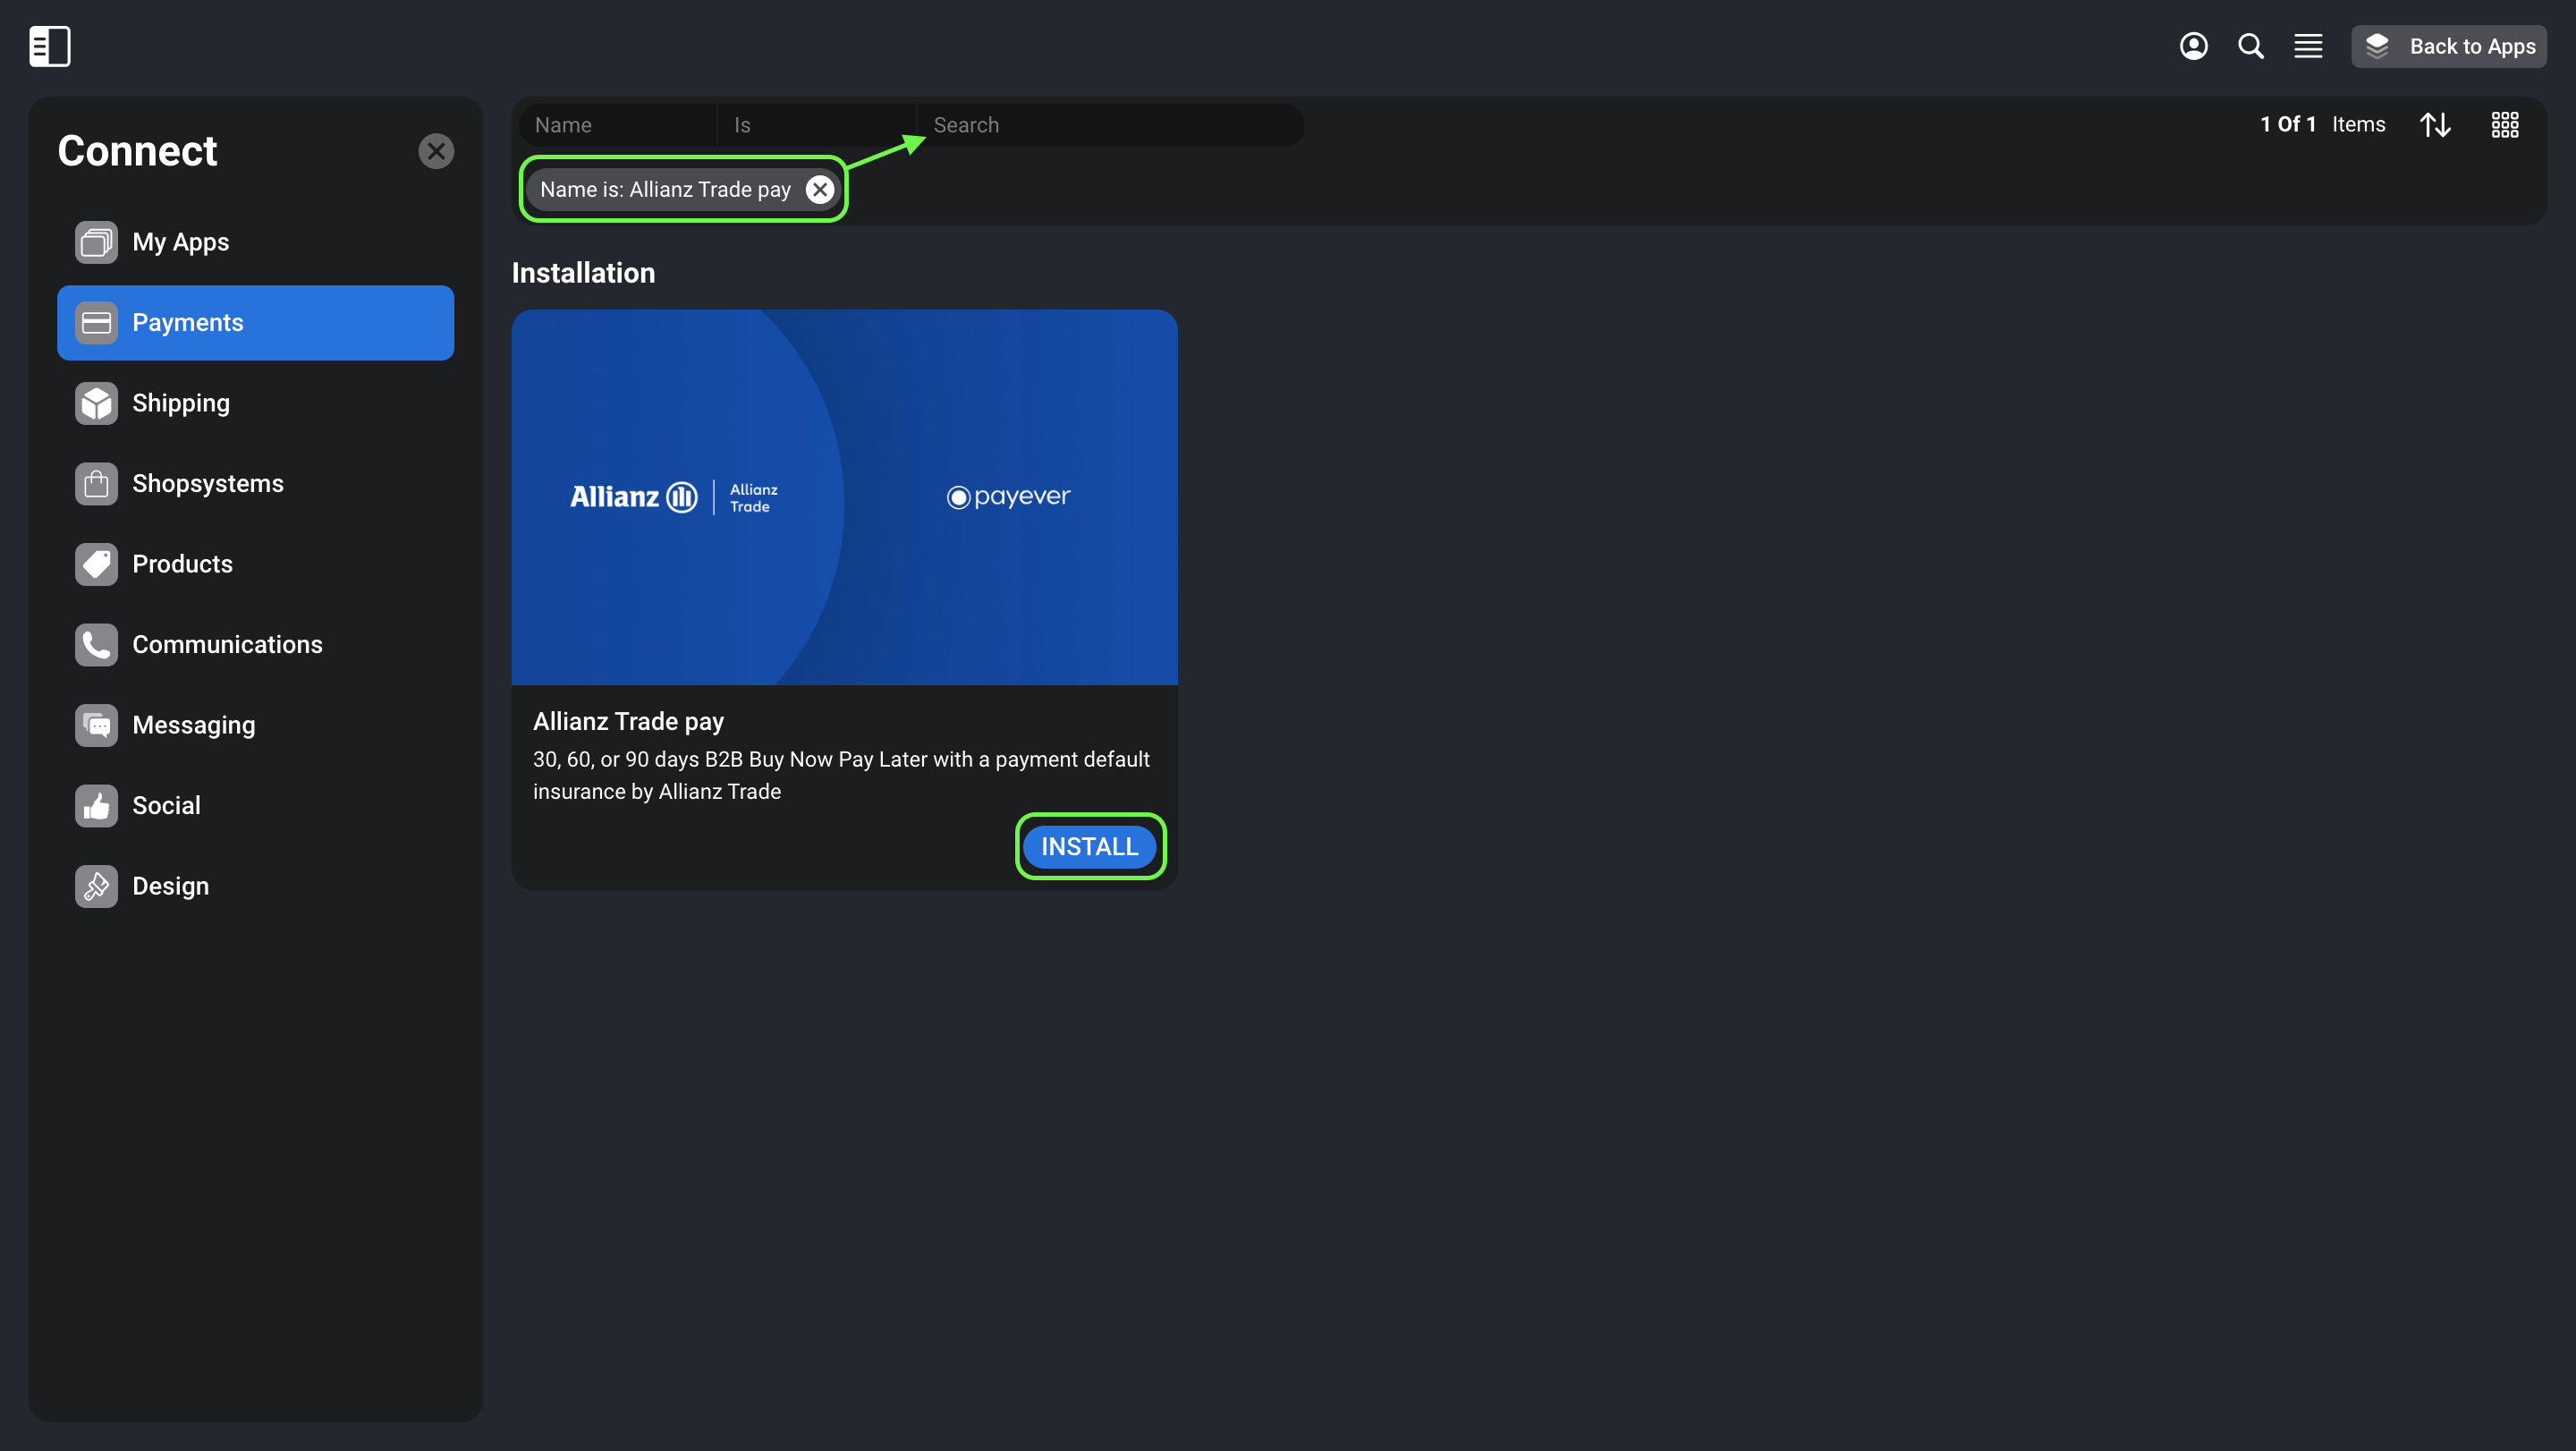Open Shopsystems category
The image size is (2576, 1451).
click(x=256, y=484)
